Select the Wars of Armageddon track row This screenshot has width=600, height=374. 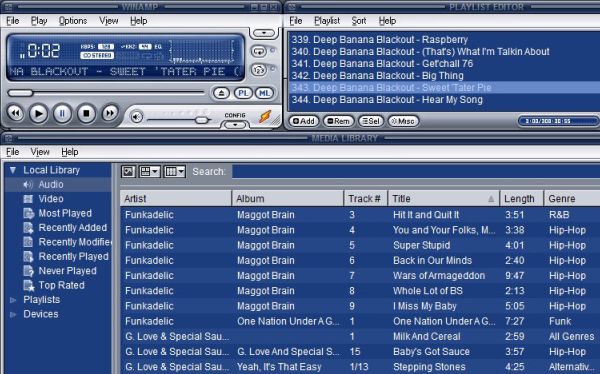tap(360, 276)
